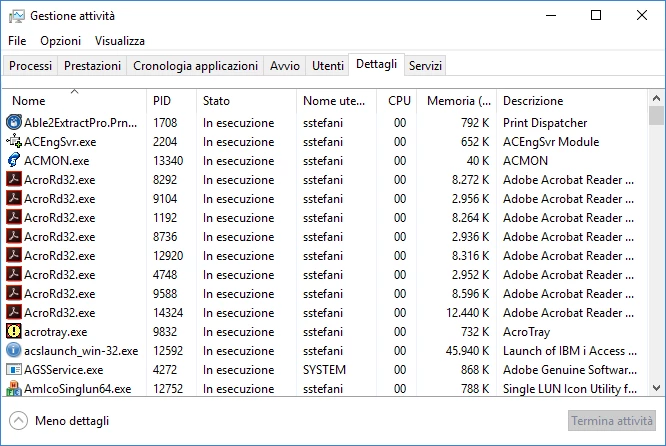Open the File menu
The image size is (666, 446).
point(17,41)
